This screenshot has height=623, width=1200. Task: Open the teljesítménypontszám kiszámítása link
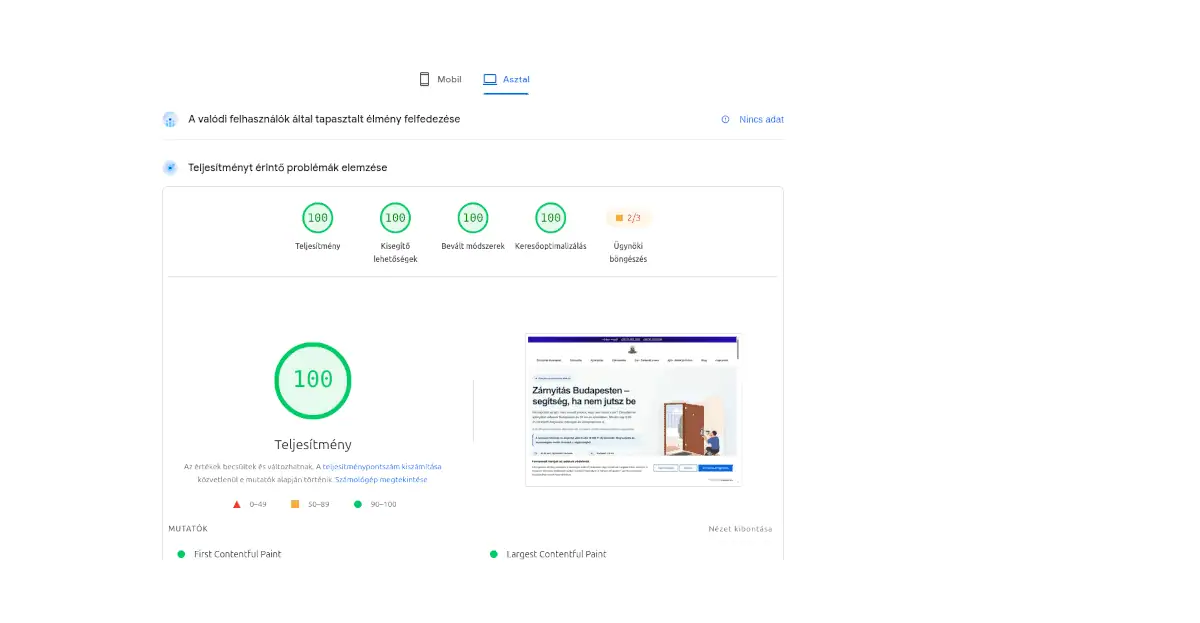pos(382,466)
